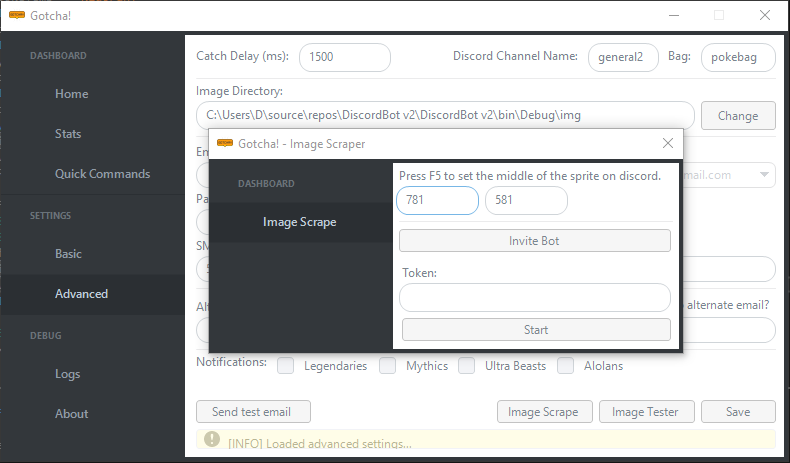The image size is (790, 463).
Task: Click the DASHBOARD header in the Image Scraper dialog
Action: [266, 183]
